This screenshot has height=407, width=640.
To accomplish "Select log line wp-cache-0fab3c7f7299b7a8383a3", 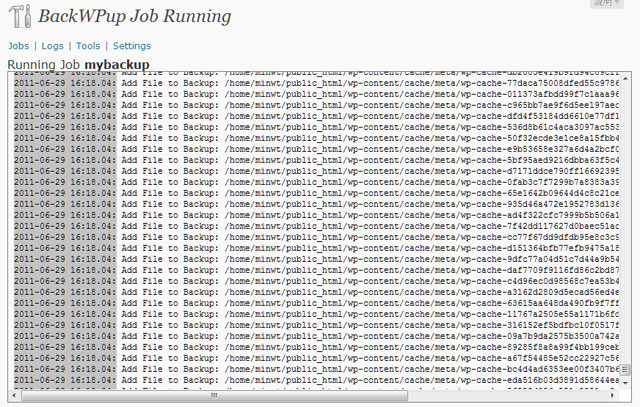I will tap(316, 182).
